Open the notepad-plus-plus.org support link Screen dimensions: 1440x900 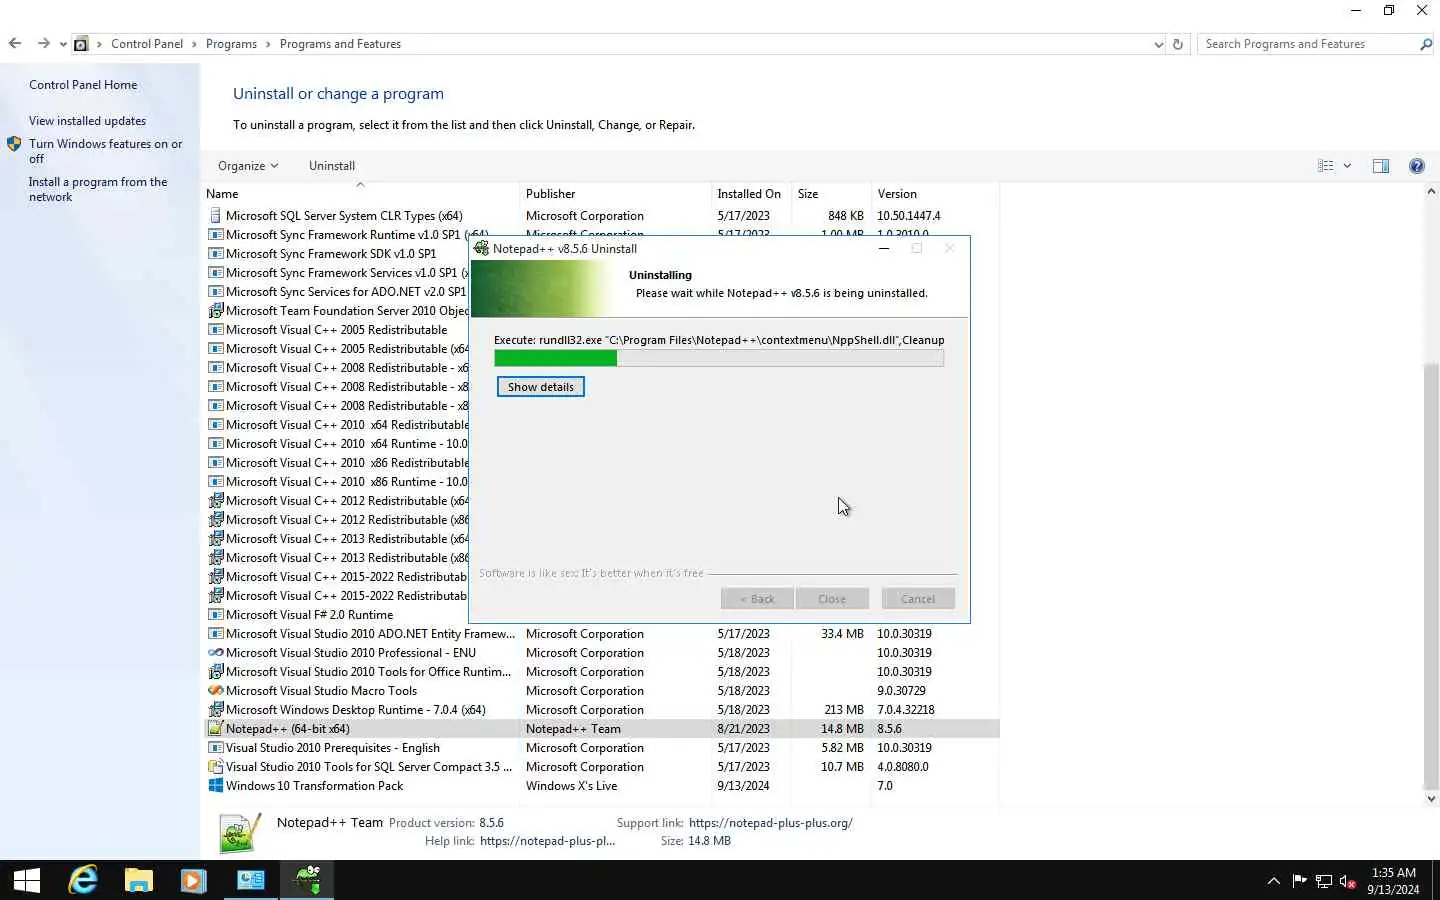pos(771,823)
